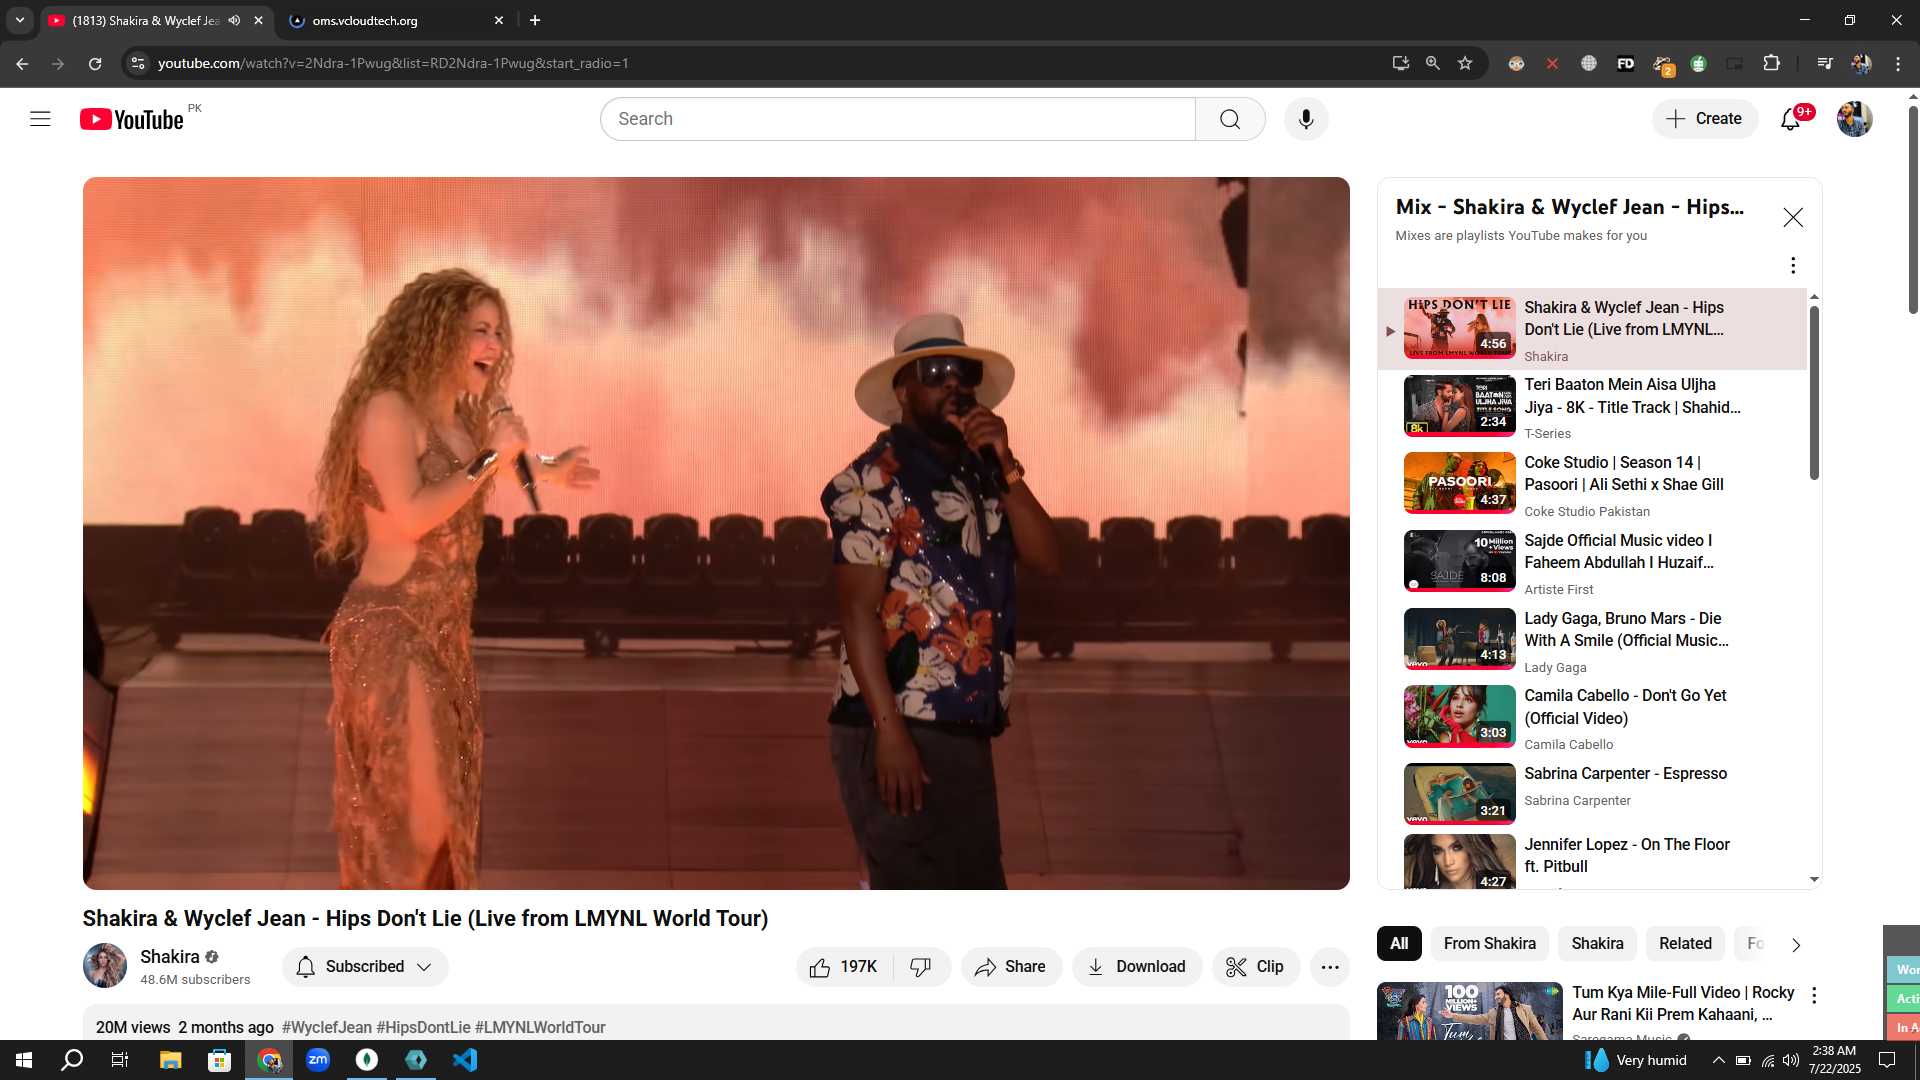View site information icon in address bar
Viewport: 1920px width, 1080px height.
point(138,63)
